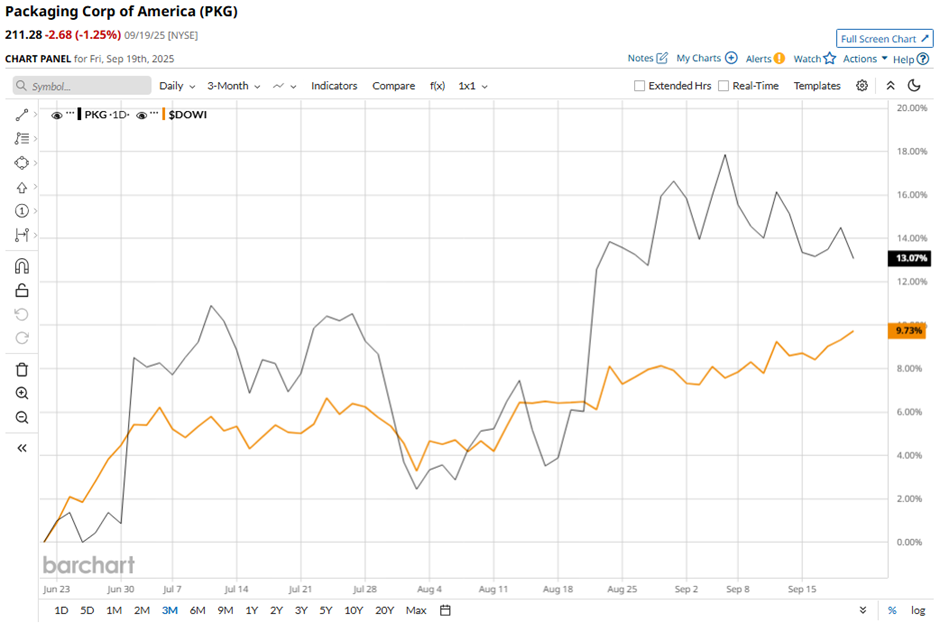This screenshot has height=623, width=940.
Task: Click the Full Screen Chart button
Action: 884,38
